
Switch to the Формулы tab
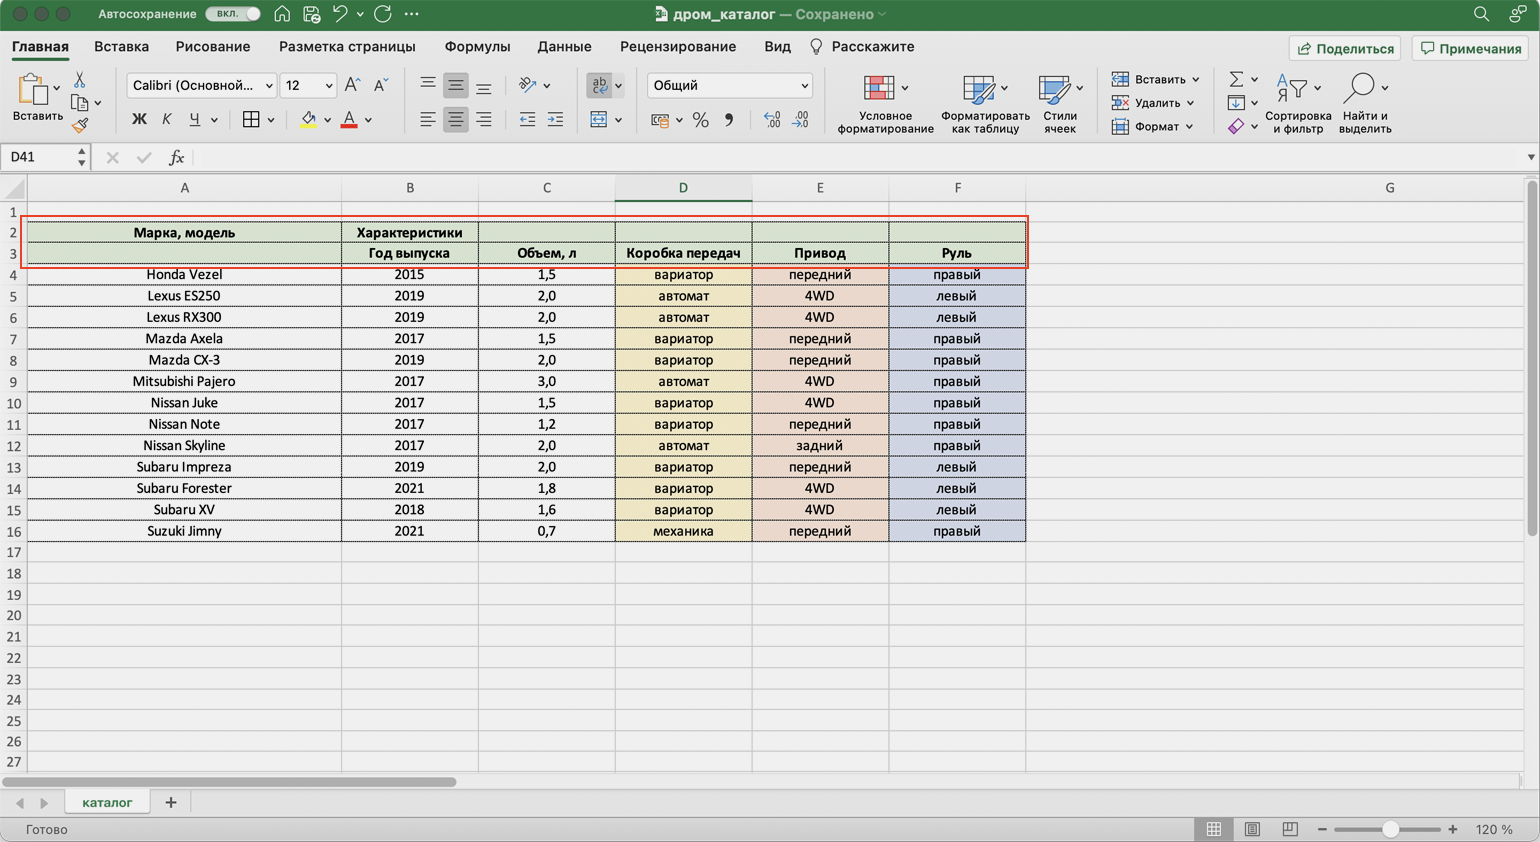477,47
